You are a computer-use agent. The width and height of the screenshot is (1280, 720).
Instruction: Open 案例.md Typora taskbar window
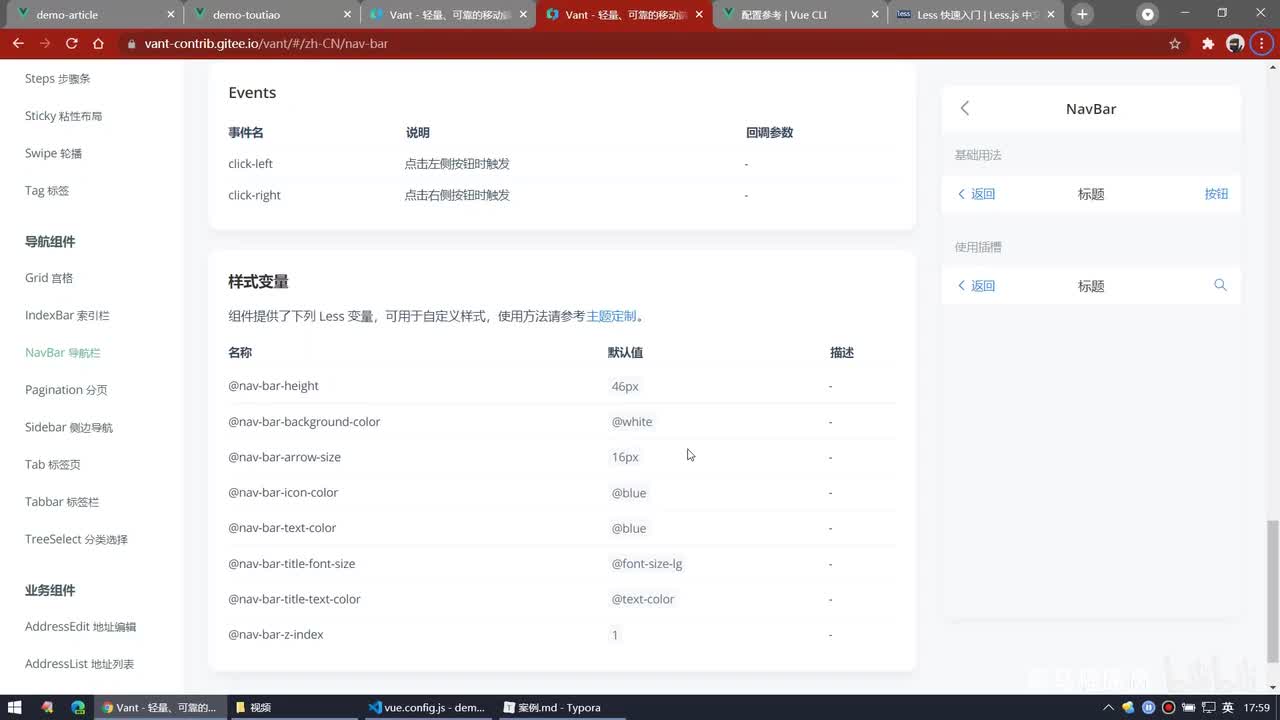click(561, 707)
